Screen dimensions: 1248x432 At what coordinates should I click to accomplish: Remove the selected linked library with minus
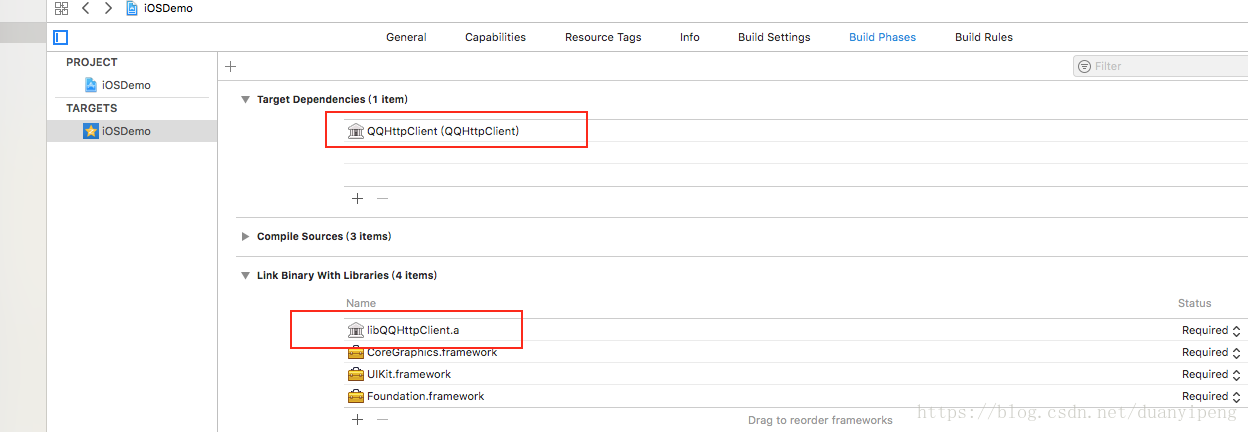click(x=382, y=420)
